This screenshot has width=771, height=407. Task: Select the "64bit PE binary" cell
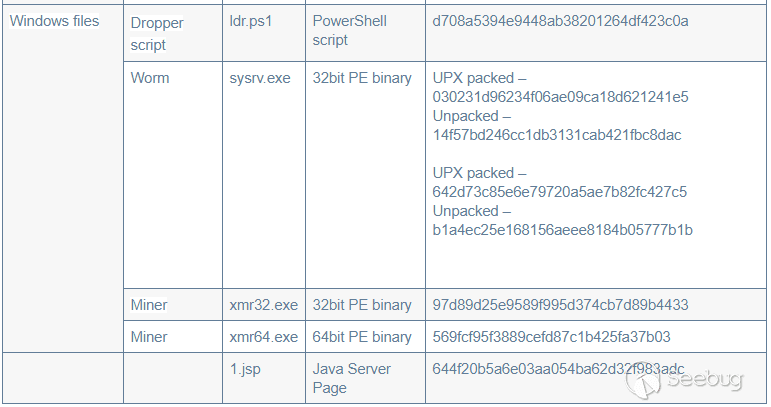362,337
